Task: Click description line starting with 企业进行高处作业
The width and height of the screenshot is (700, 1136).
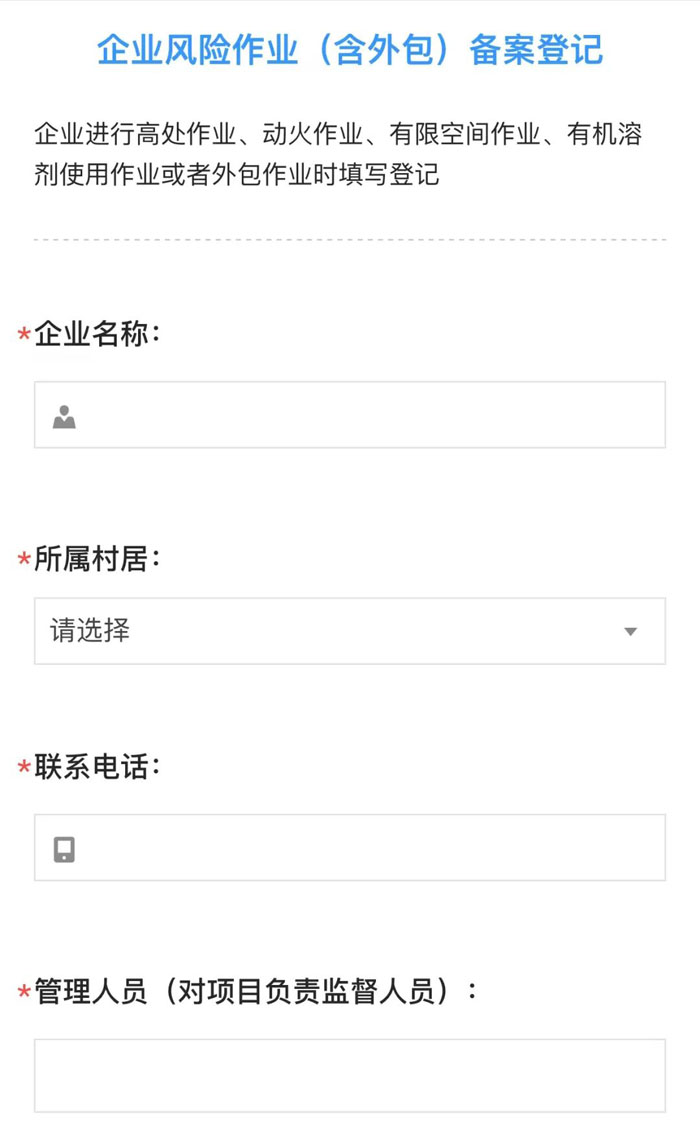Action: click(338, 134)
